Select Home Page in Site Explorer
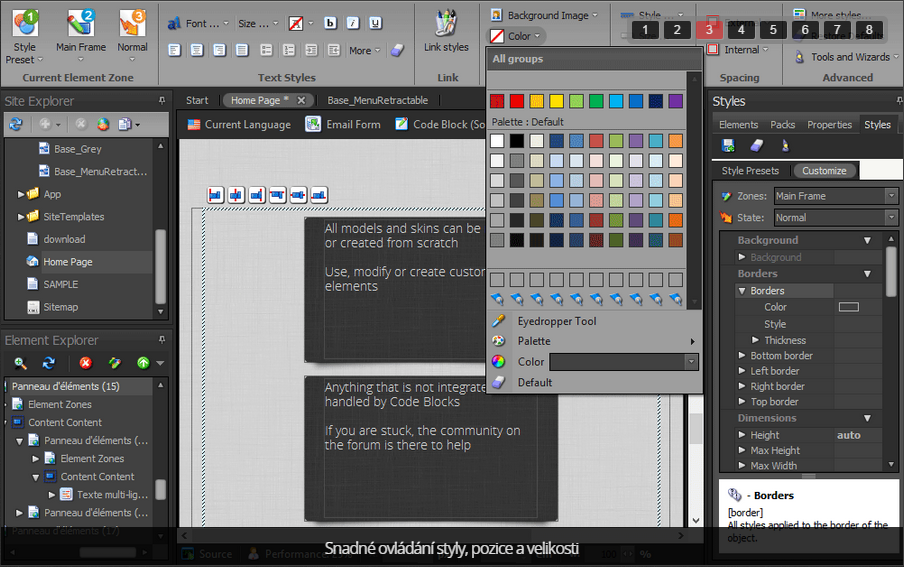The height and width of the screenshot is (567, 904). (x=67, y=262)
